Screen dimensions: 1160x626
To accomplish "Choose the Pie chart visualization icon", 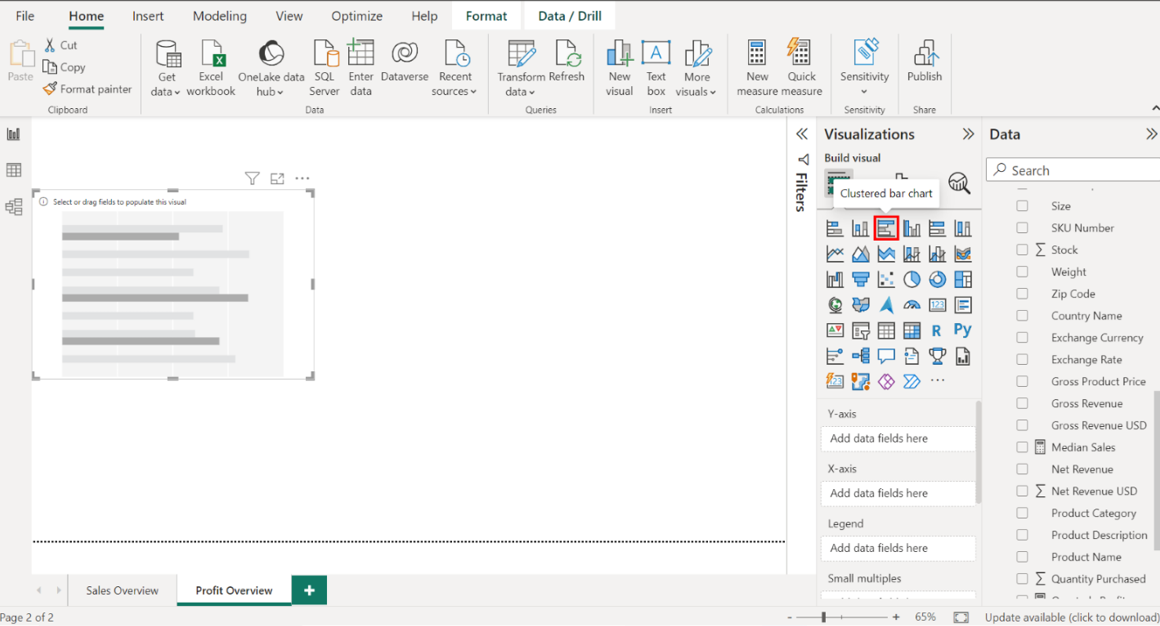I will (x=912, y=280).
